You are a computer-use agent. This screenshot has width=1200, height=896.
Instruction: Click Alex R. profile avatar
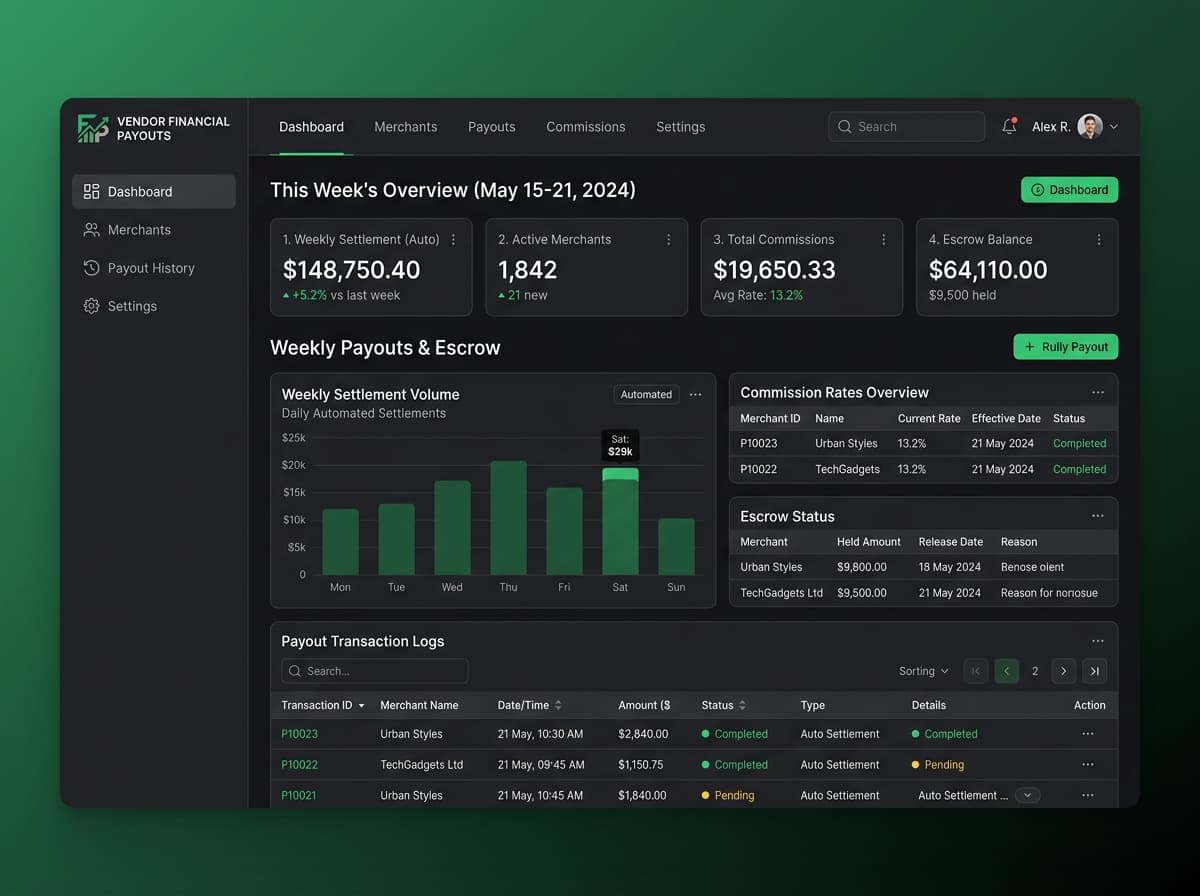pyautogui.click(x=1090, y=127)
